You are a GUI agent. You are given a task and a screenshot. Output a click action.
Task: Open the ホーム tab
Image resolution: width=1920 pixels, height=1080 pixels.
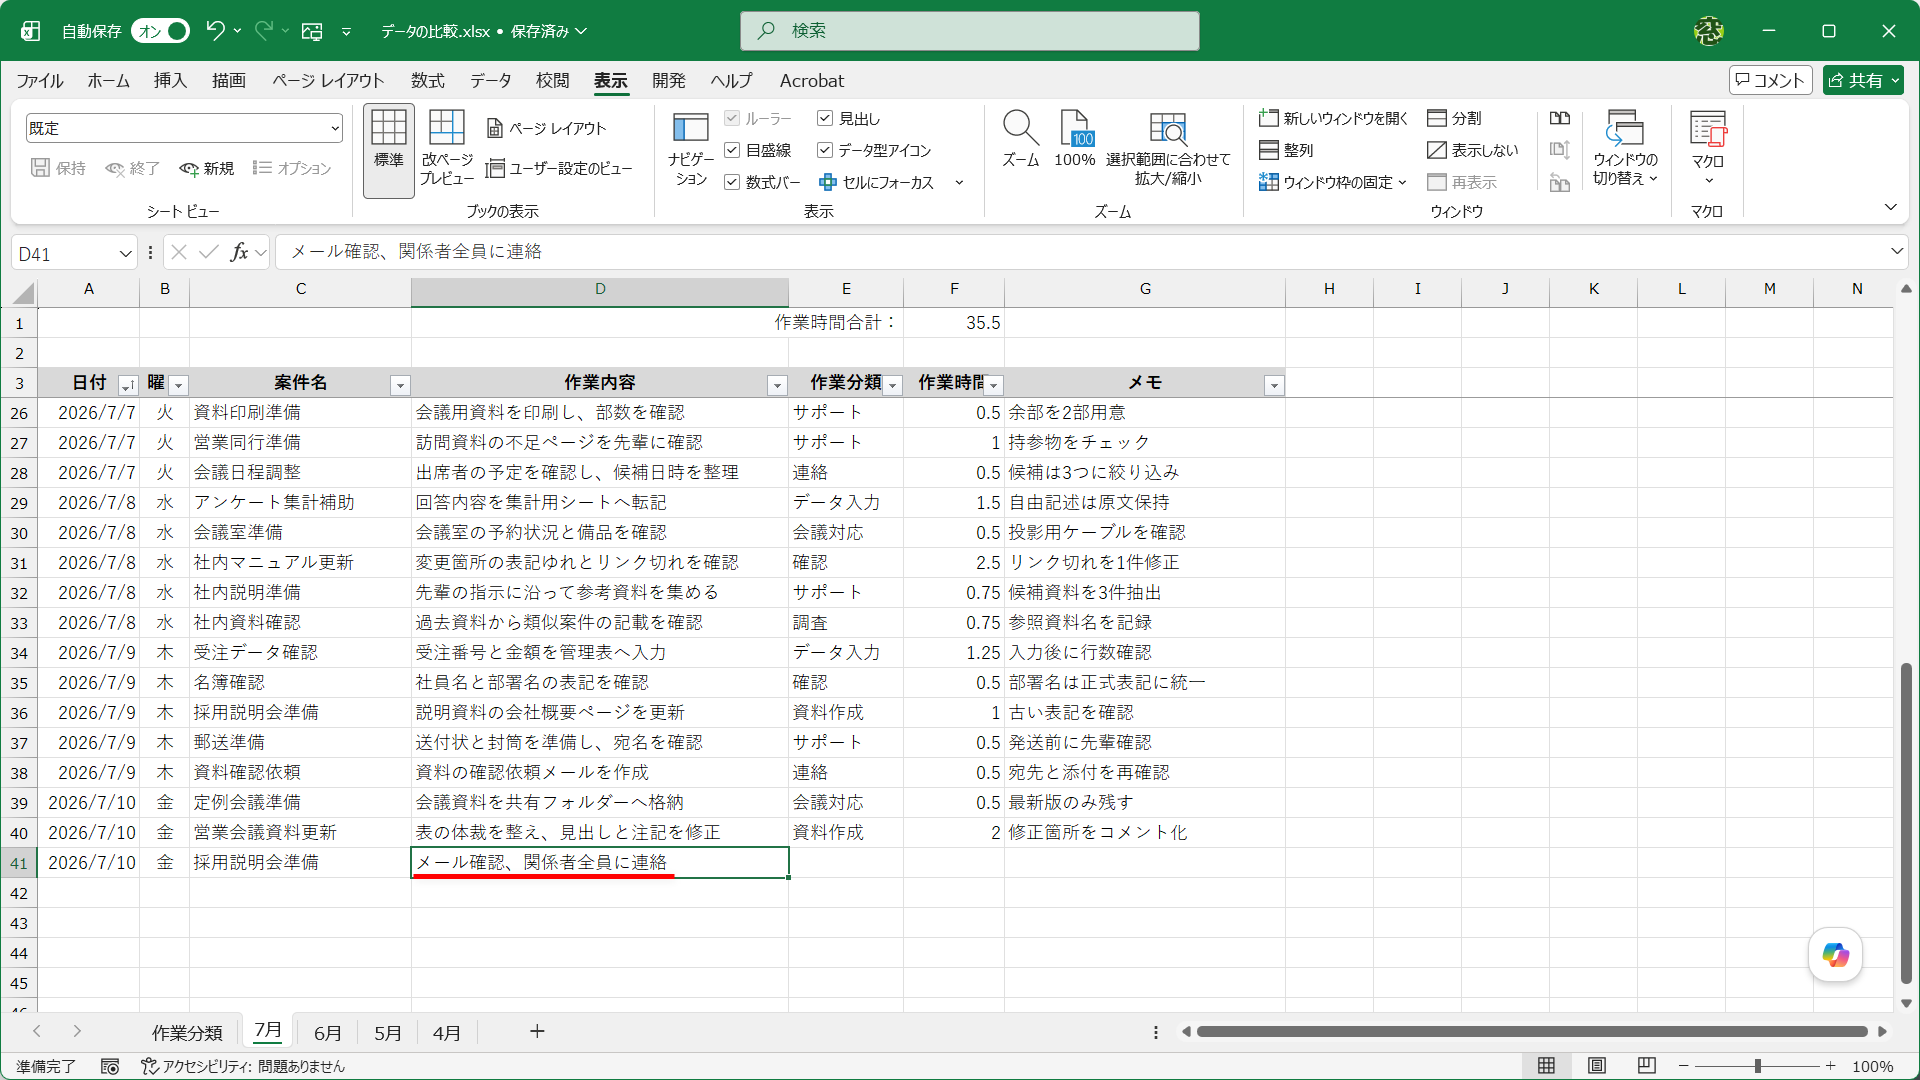[108, 81]
